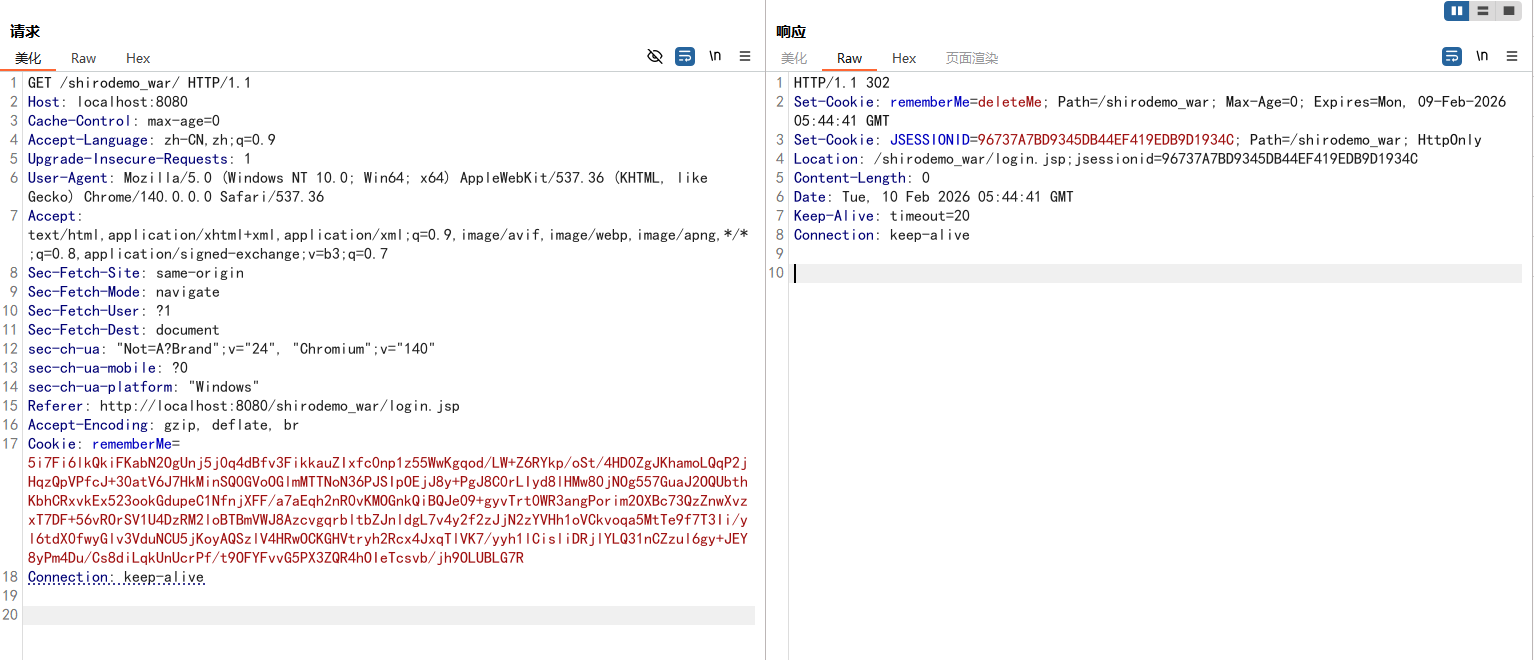Toggle word wrap in request panel
Viewport: 1534px width, 660px height.
685,57
